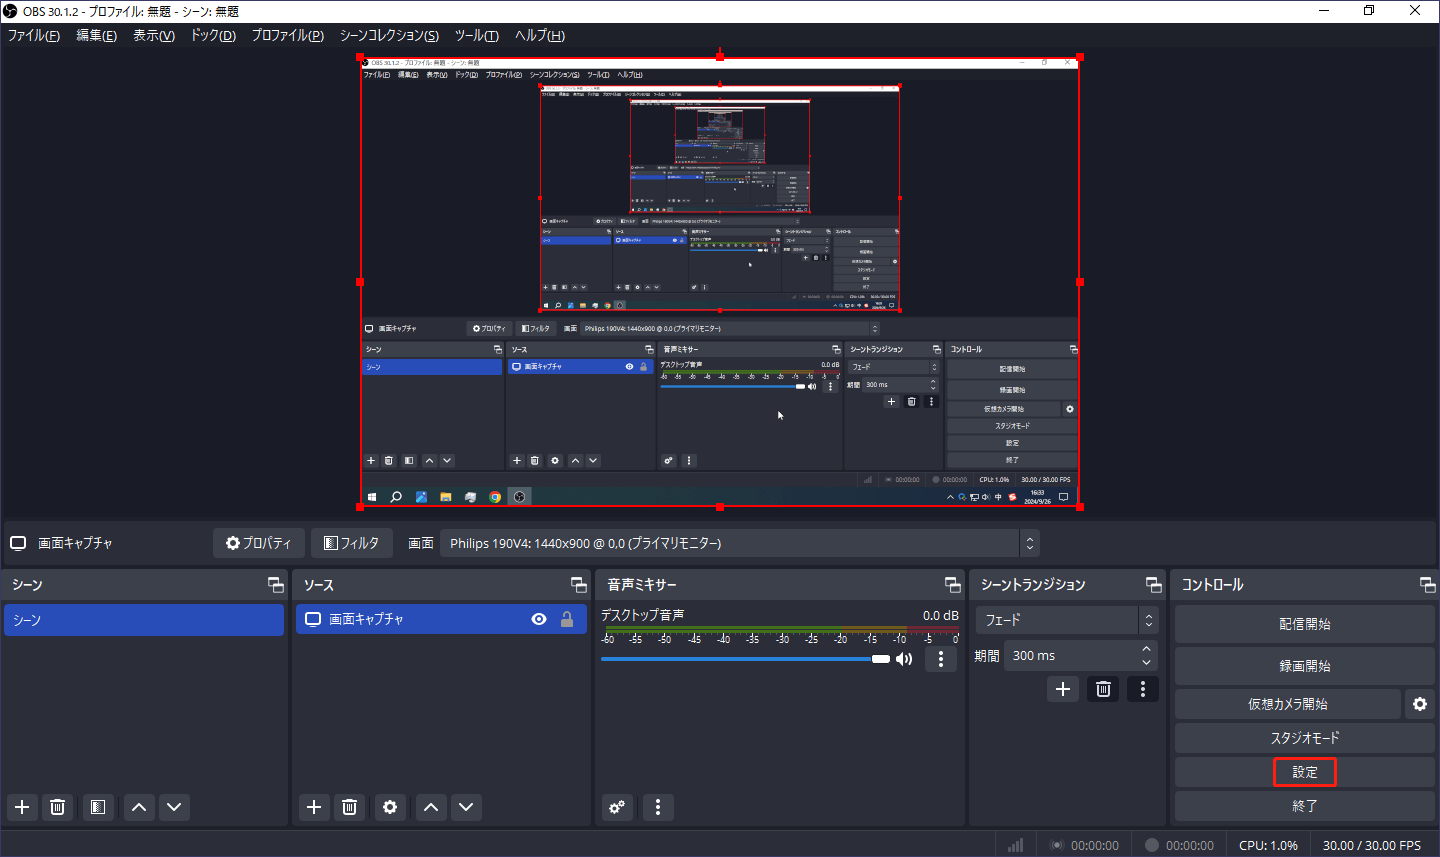
Task: Open 設定 settings button
Action: 1305,772
